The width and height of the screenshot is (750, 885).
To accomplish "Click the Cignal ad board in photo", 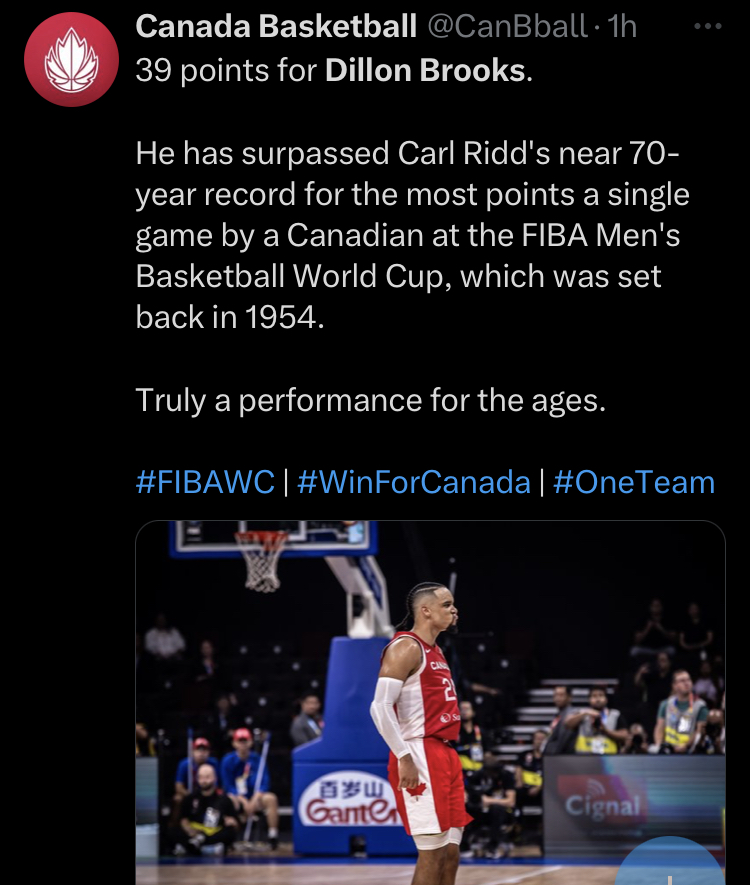I will [603, 804].
